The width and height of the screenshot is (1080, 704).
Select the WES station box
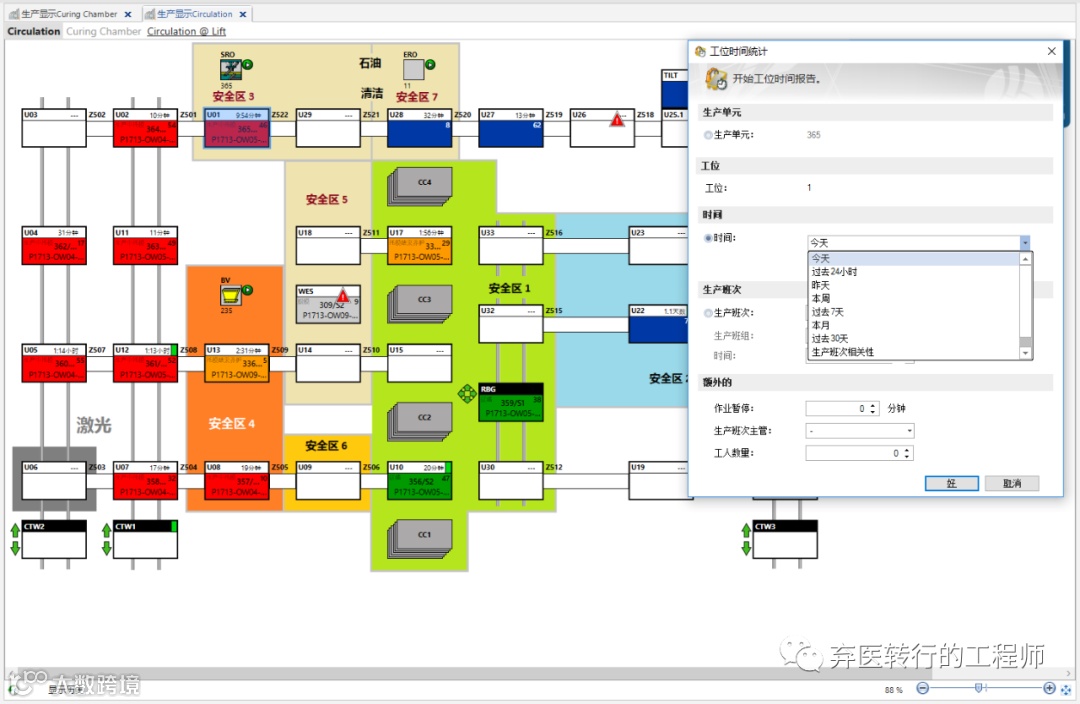pos(328,304)
